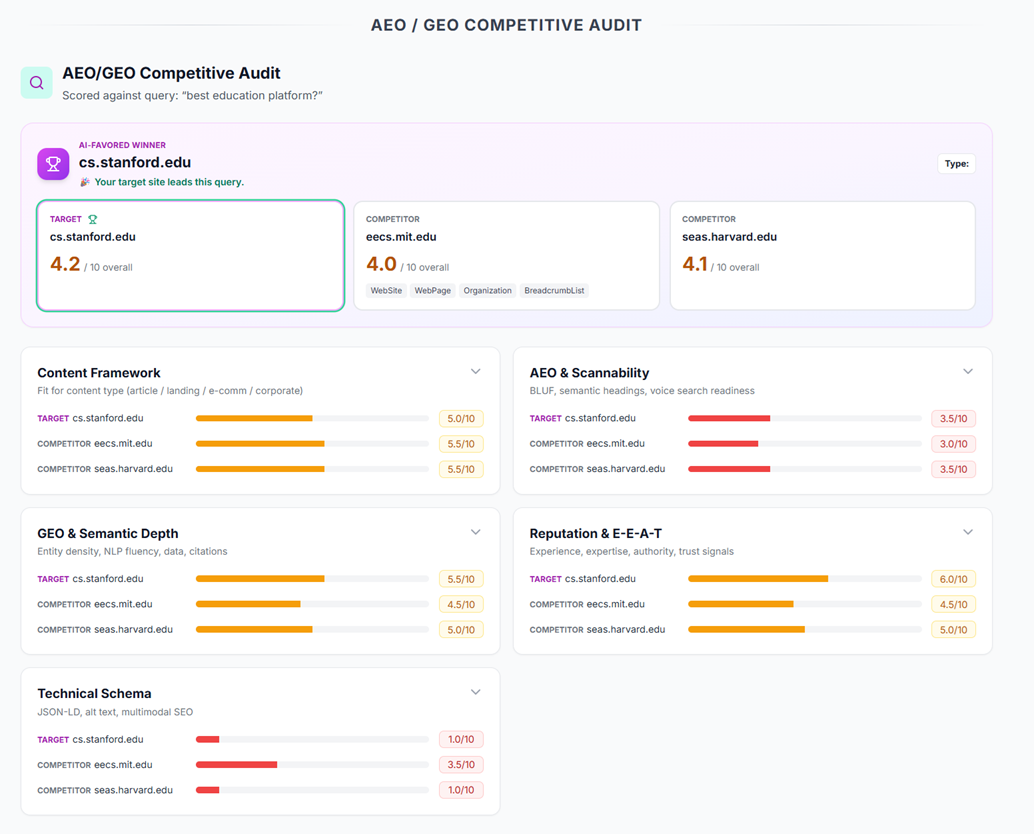Click 1.0/10 badge for seas.harvard.edu in Technical Schema
Screen dimensions: 1034x834
461,790
